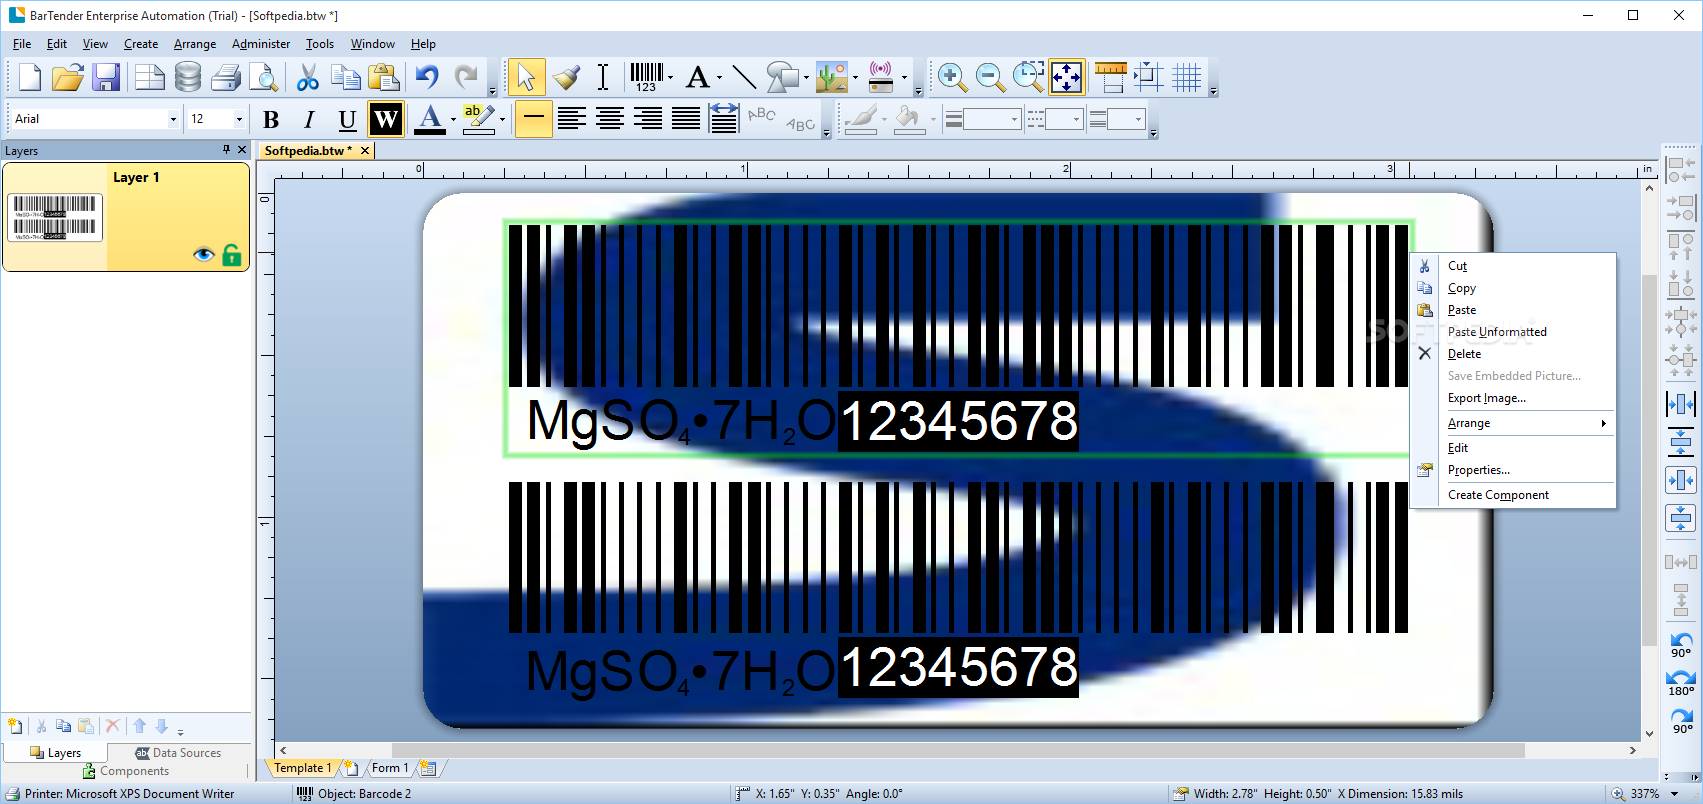Close the Softpedia.btw document tab
This screenshot has width=1703, height=804.
click(365, 151)
